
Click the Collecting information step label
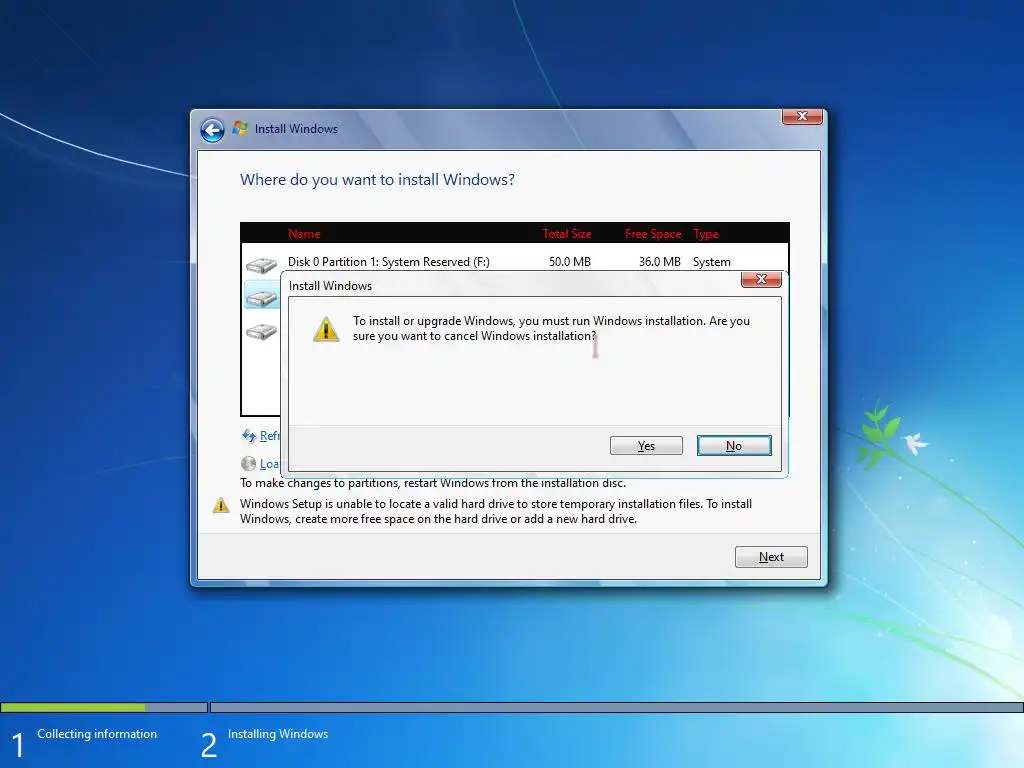(x=97, y=734)
